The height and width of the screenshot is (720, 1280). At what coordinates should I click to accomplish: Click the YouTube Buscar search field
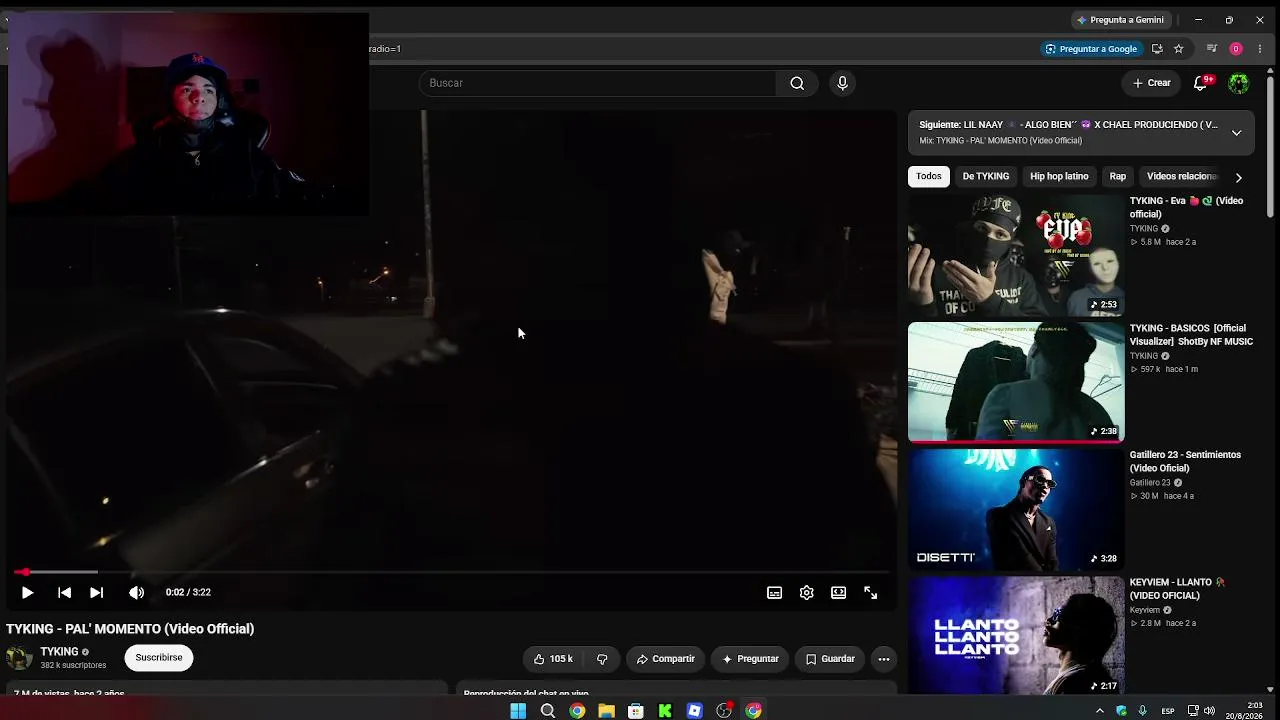coord(597,83)
